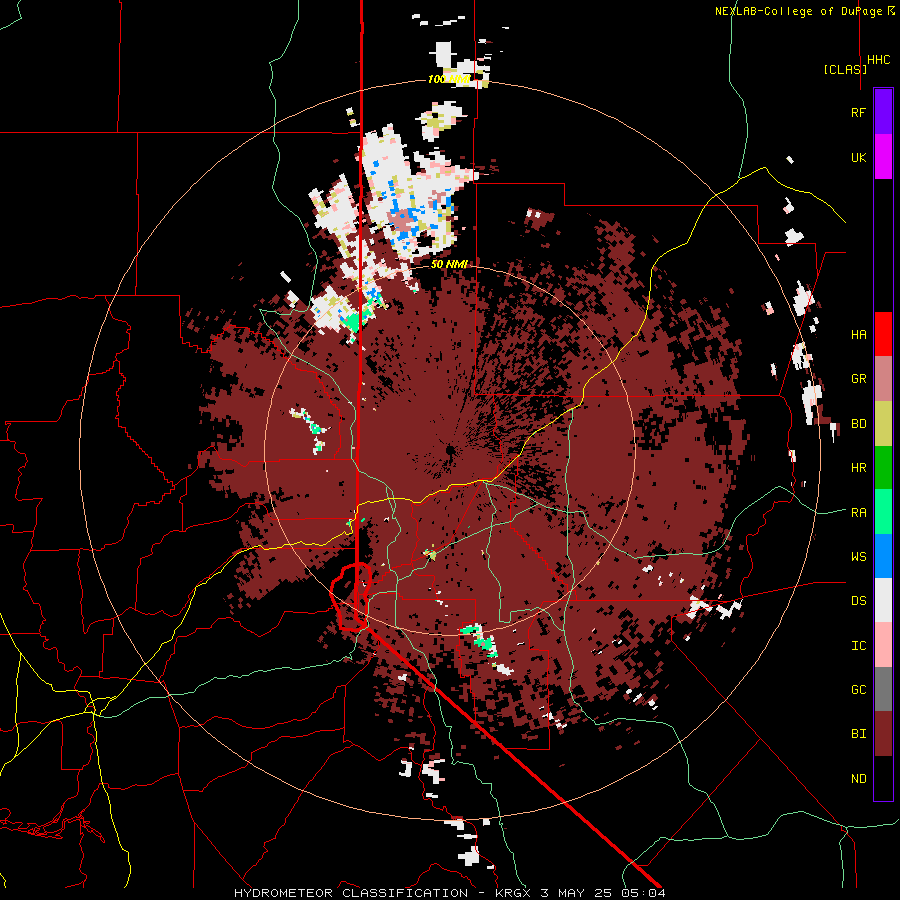Click the HA legend label
The width and height of the screenshot is (900, 900).
click(859, 335)
